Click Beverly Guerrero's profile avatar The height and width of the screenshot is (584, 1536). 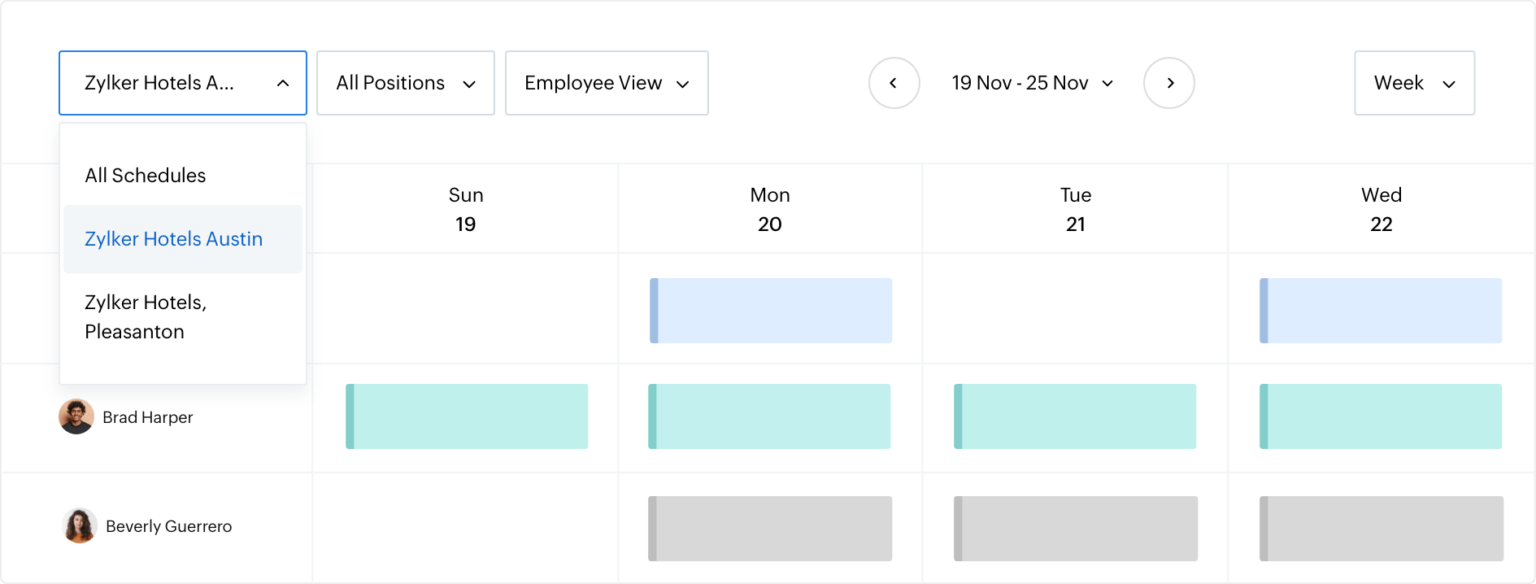point(79,525)
